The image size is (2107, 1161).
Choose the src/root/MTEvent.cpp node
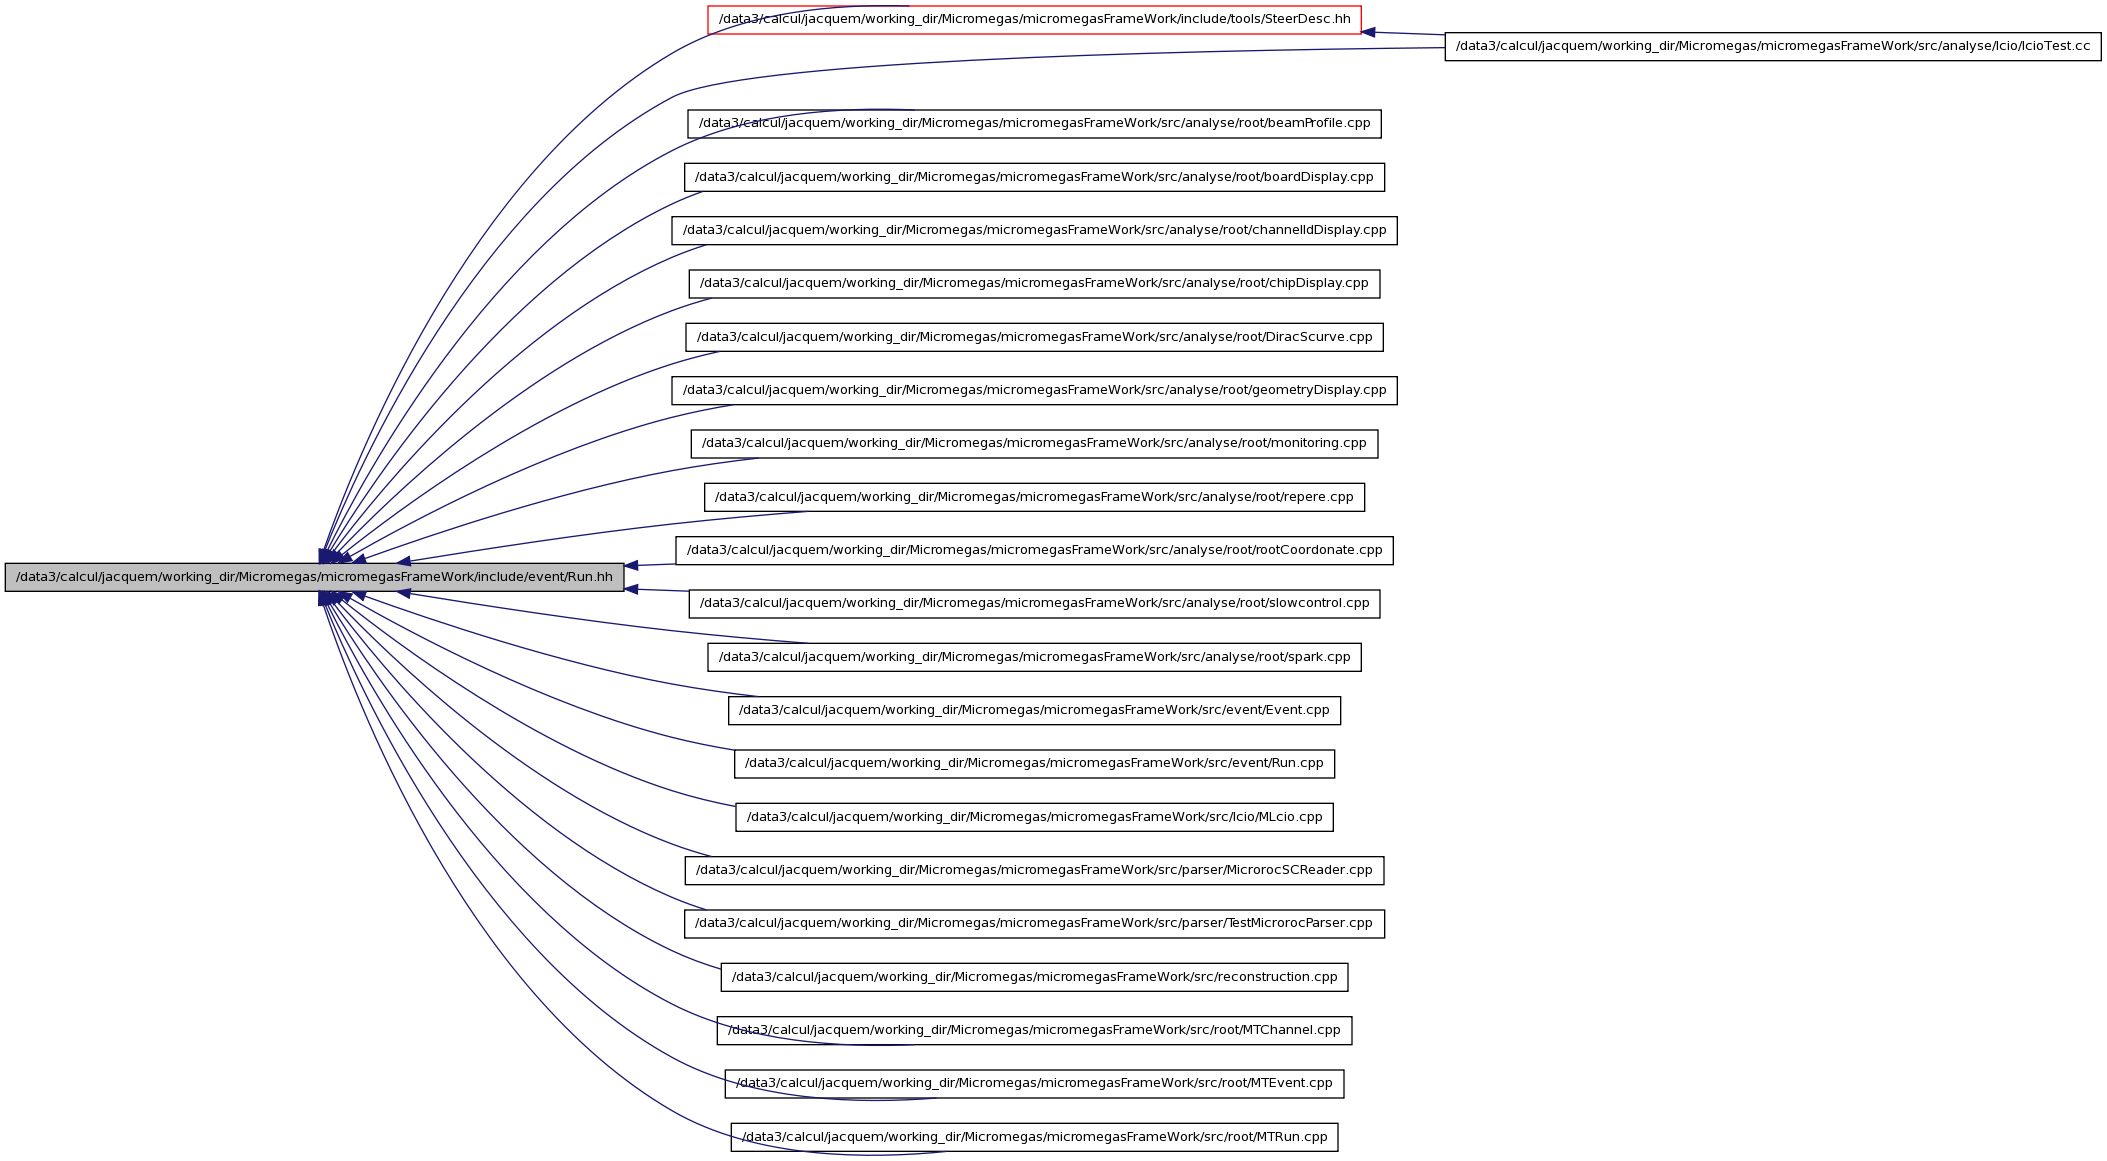click(1034, 1083)
